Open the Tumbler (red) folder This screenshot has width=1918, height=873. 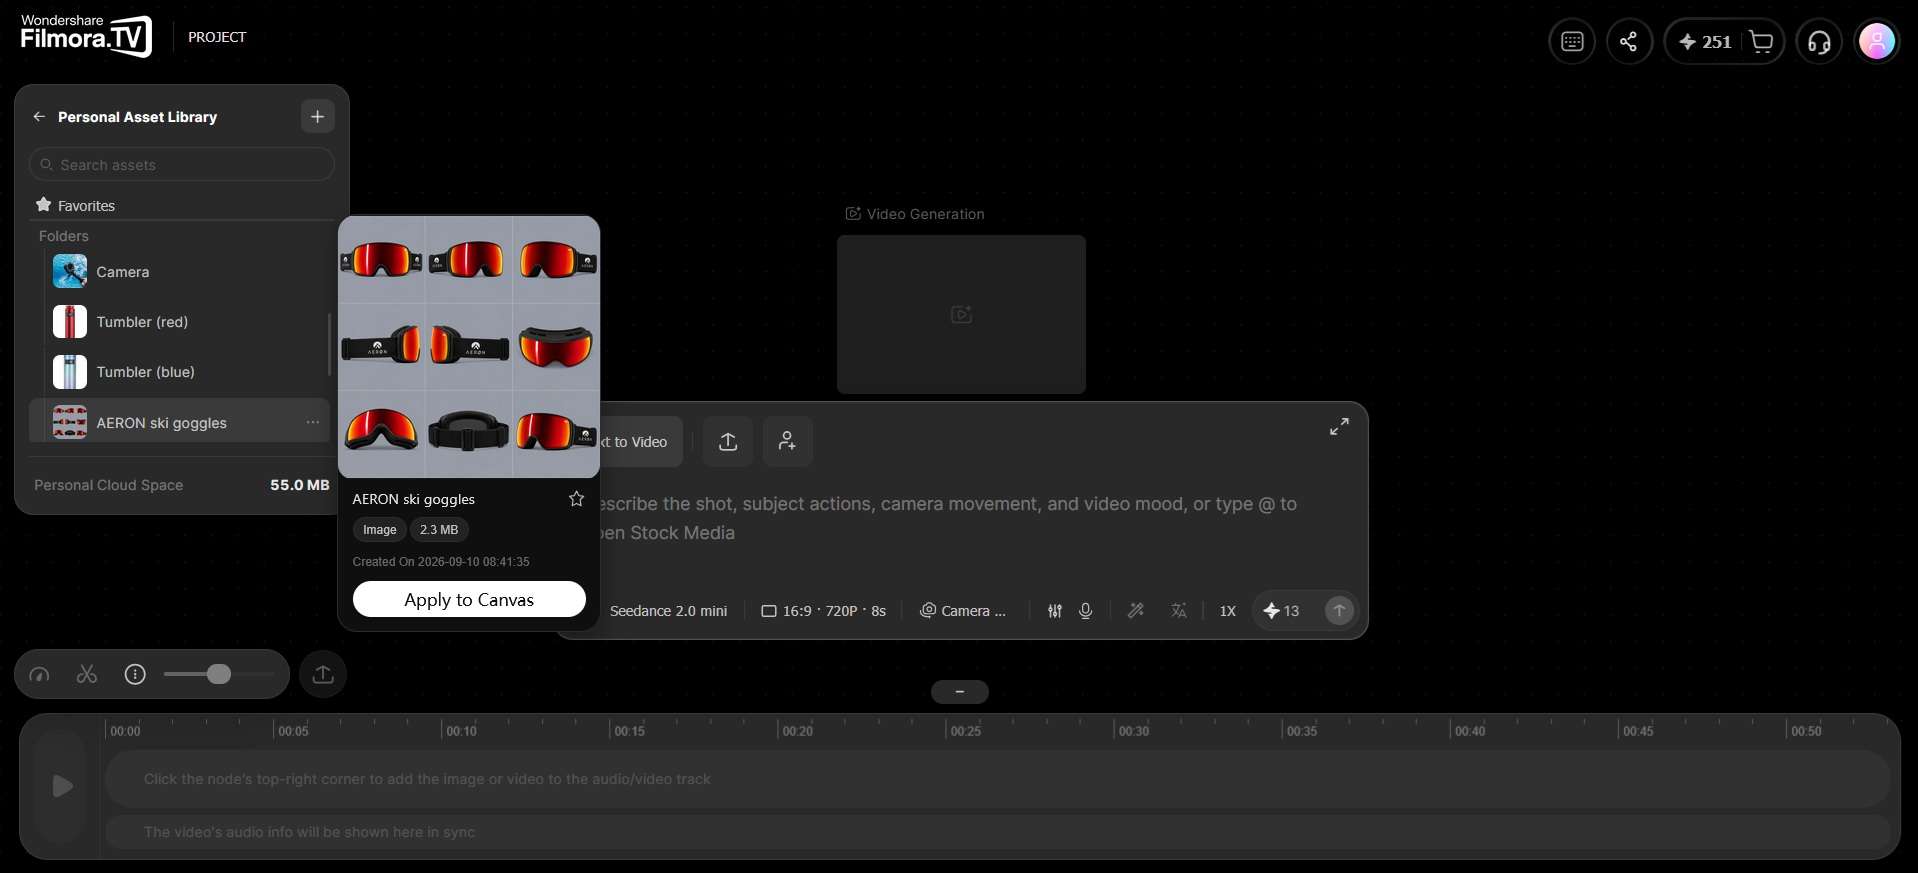tap(180, 322)
